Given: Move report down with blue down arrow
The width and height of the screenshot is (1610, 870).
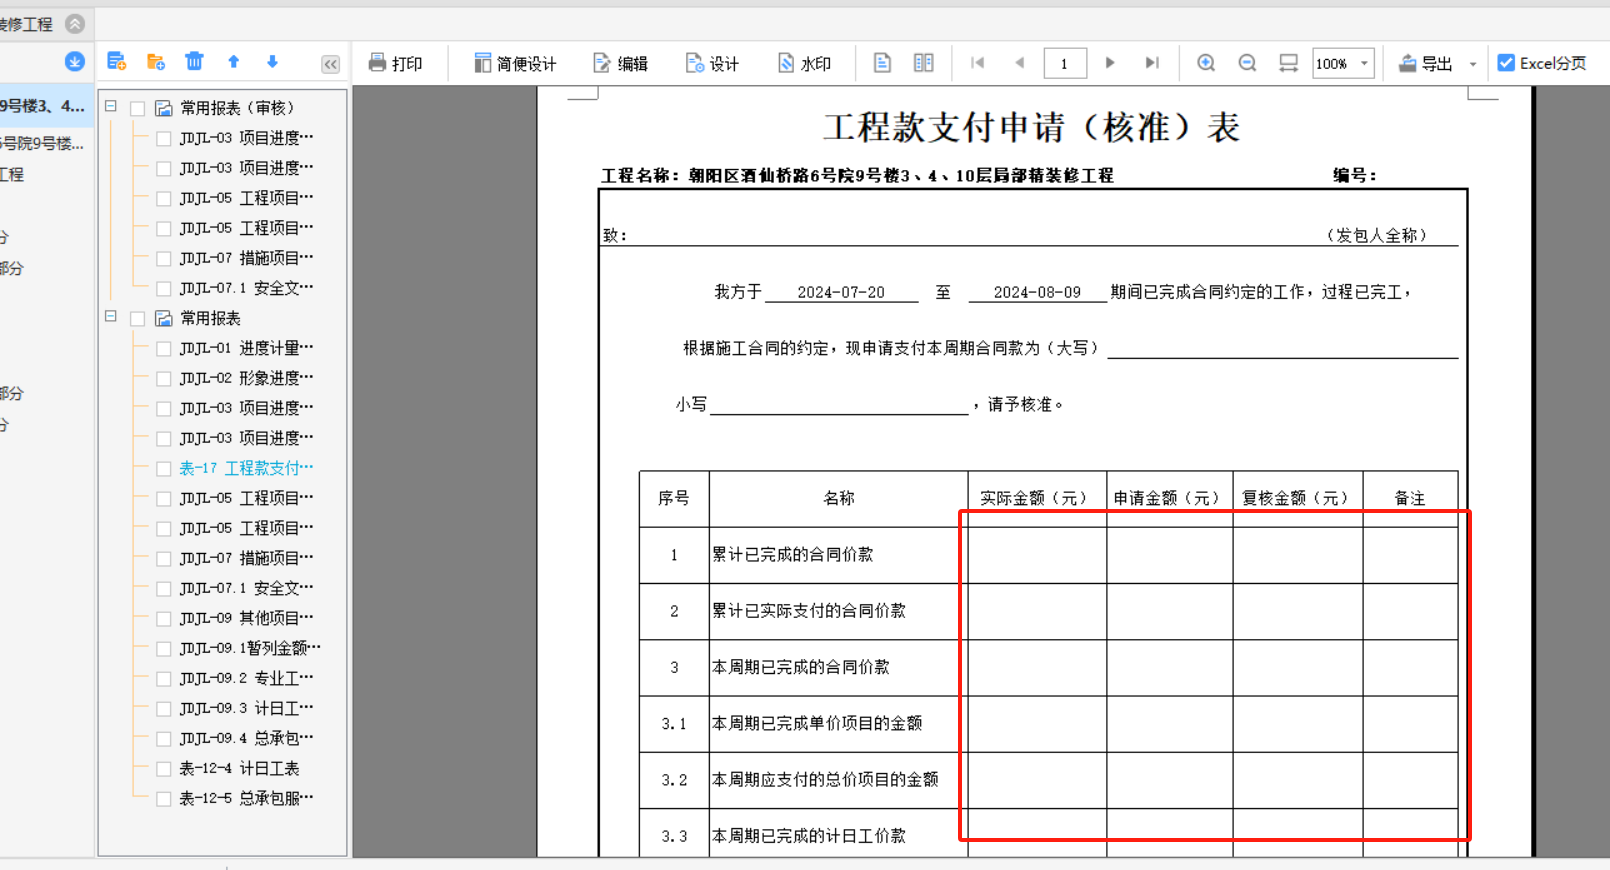Looking at the screenshot, I should [272, 62].
